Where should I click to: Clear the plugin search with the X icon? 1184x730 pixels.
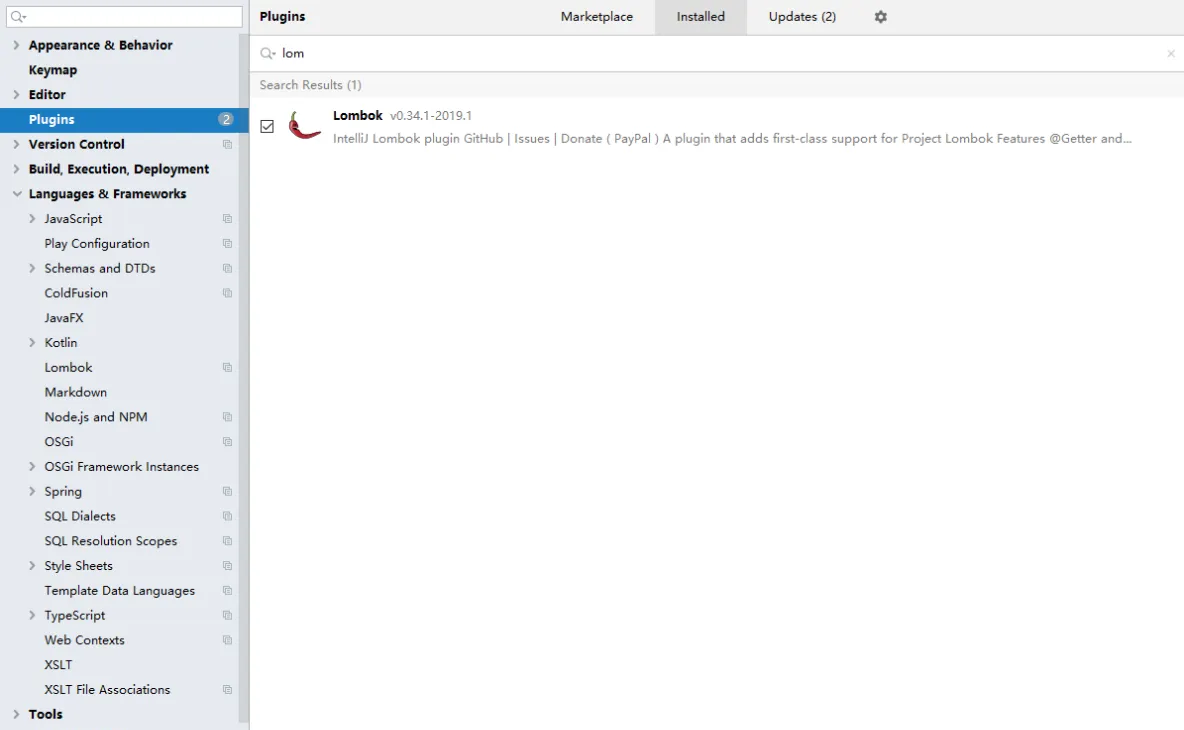pyautogui.click(x=1170, y=54)
